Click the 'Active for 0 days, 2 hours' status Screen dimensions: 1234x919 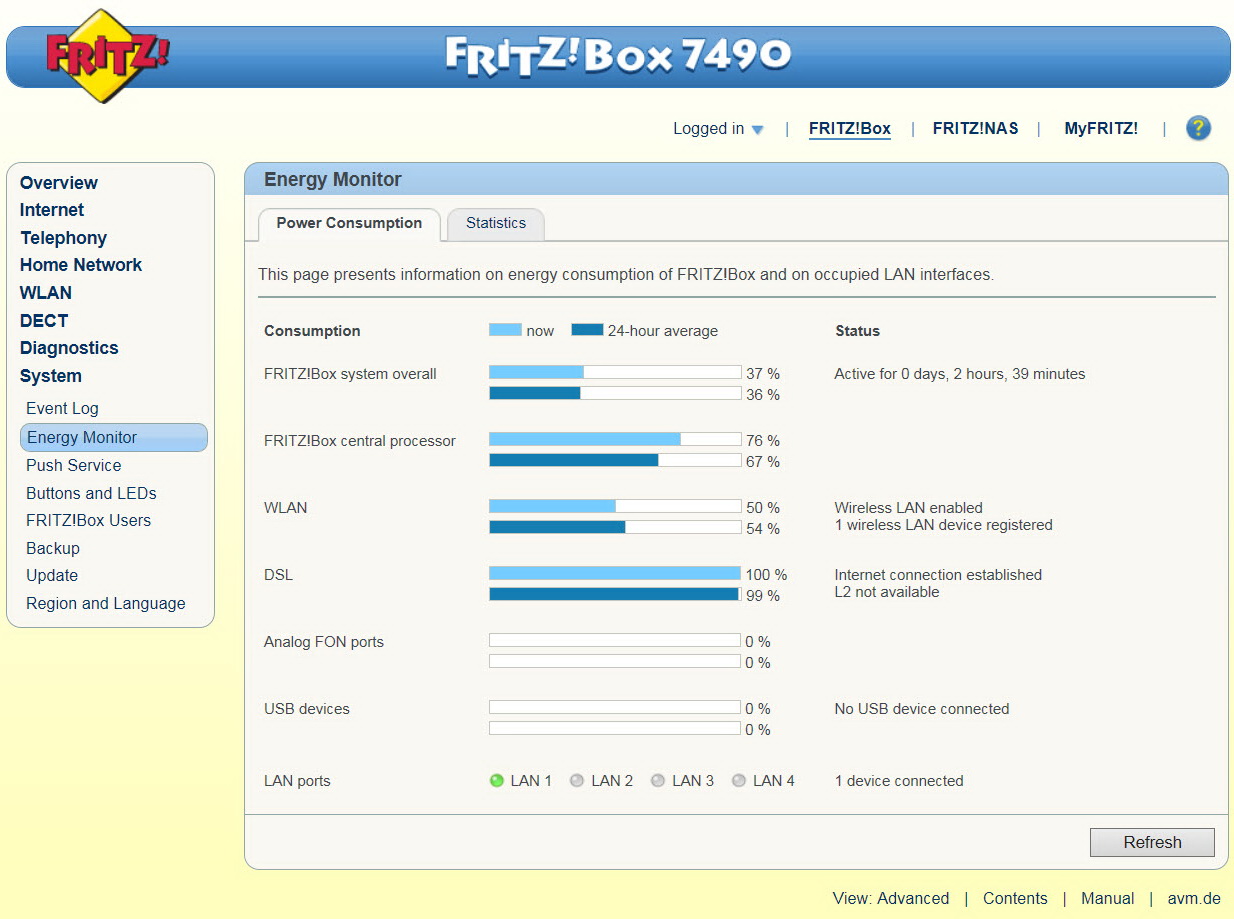960,374
